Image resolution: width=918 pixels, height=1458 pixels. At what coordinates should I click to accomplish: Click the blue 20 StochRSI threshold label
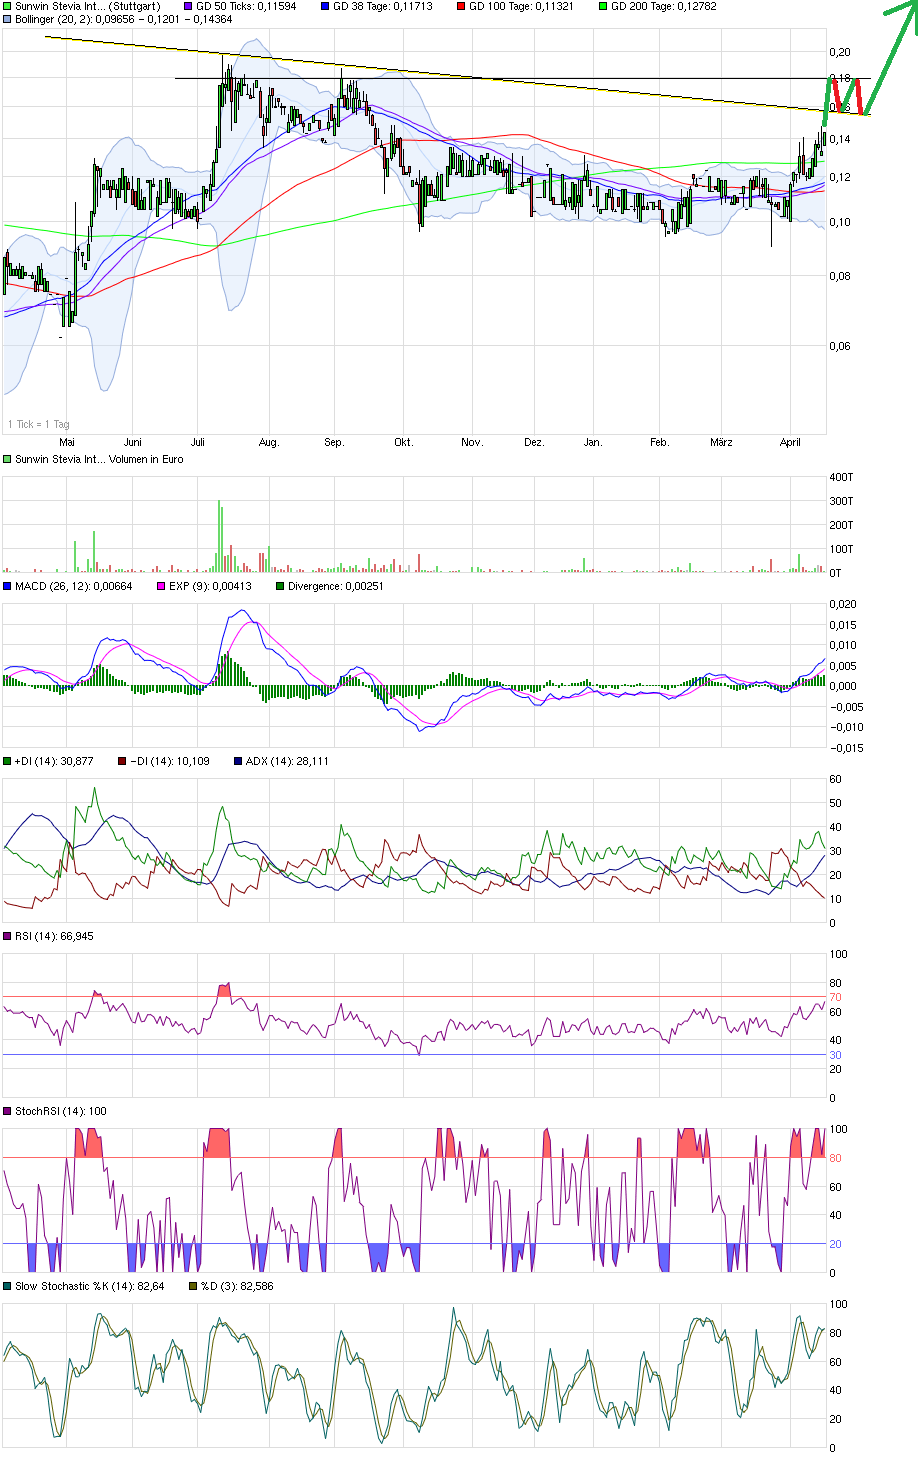[836, 1244]
